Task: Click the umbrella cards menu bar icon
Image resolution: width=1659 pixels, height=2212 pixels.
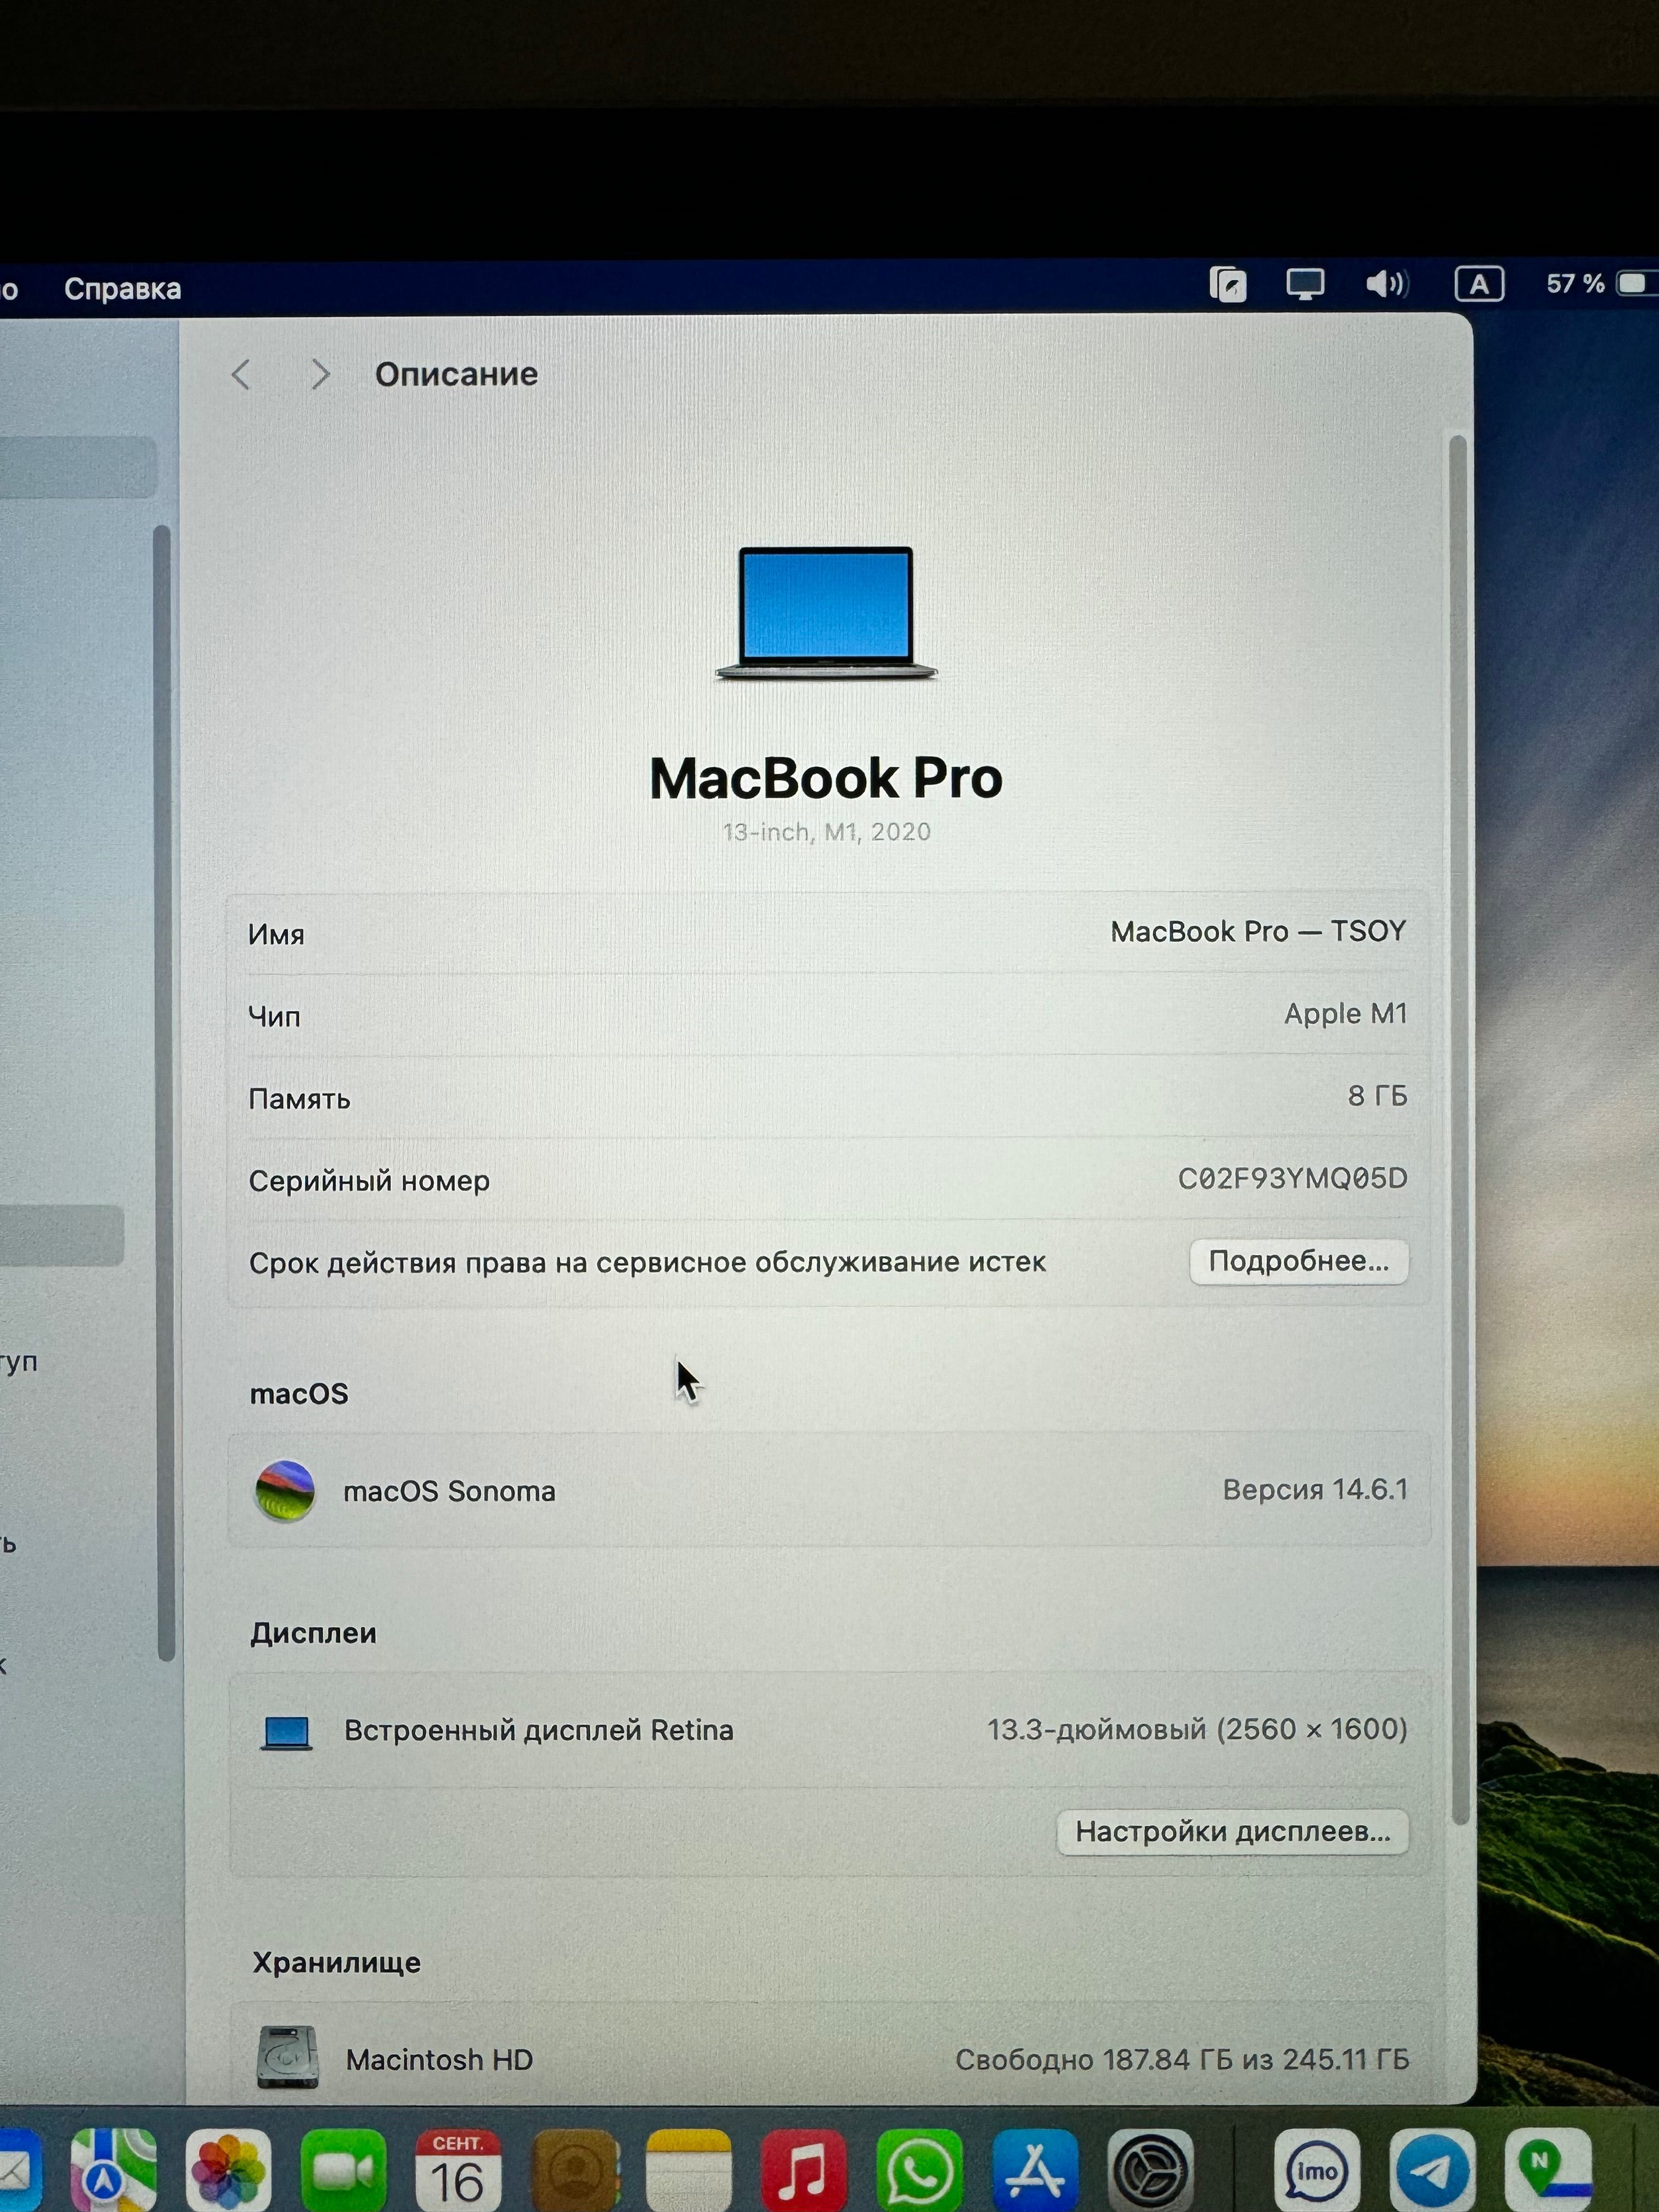Action: pos(1228,285)
